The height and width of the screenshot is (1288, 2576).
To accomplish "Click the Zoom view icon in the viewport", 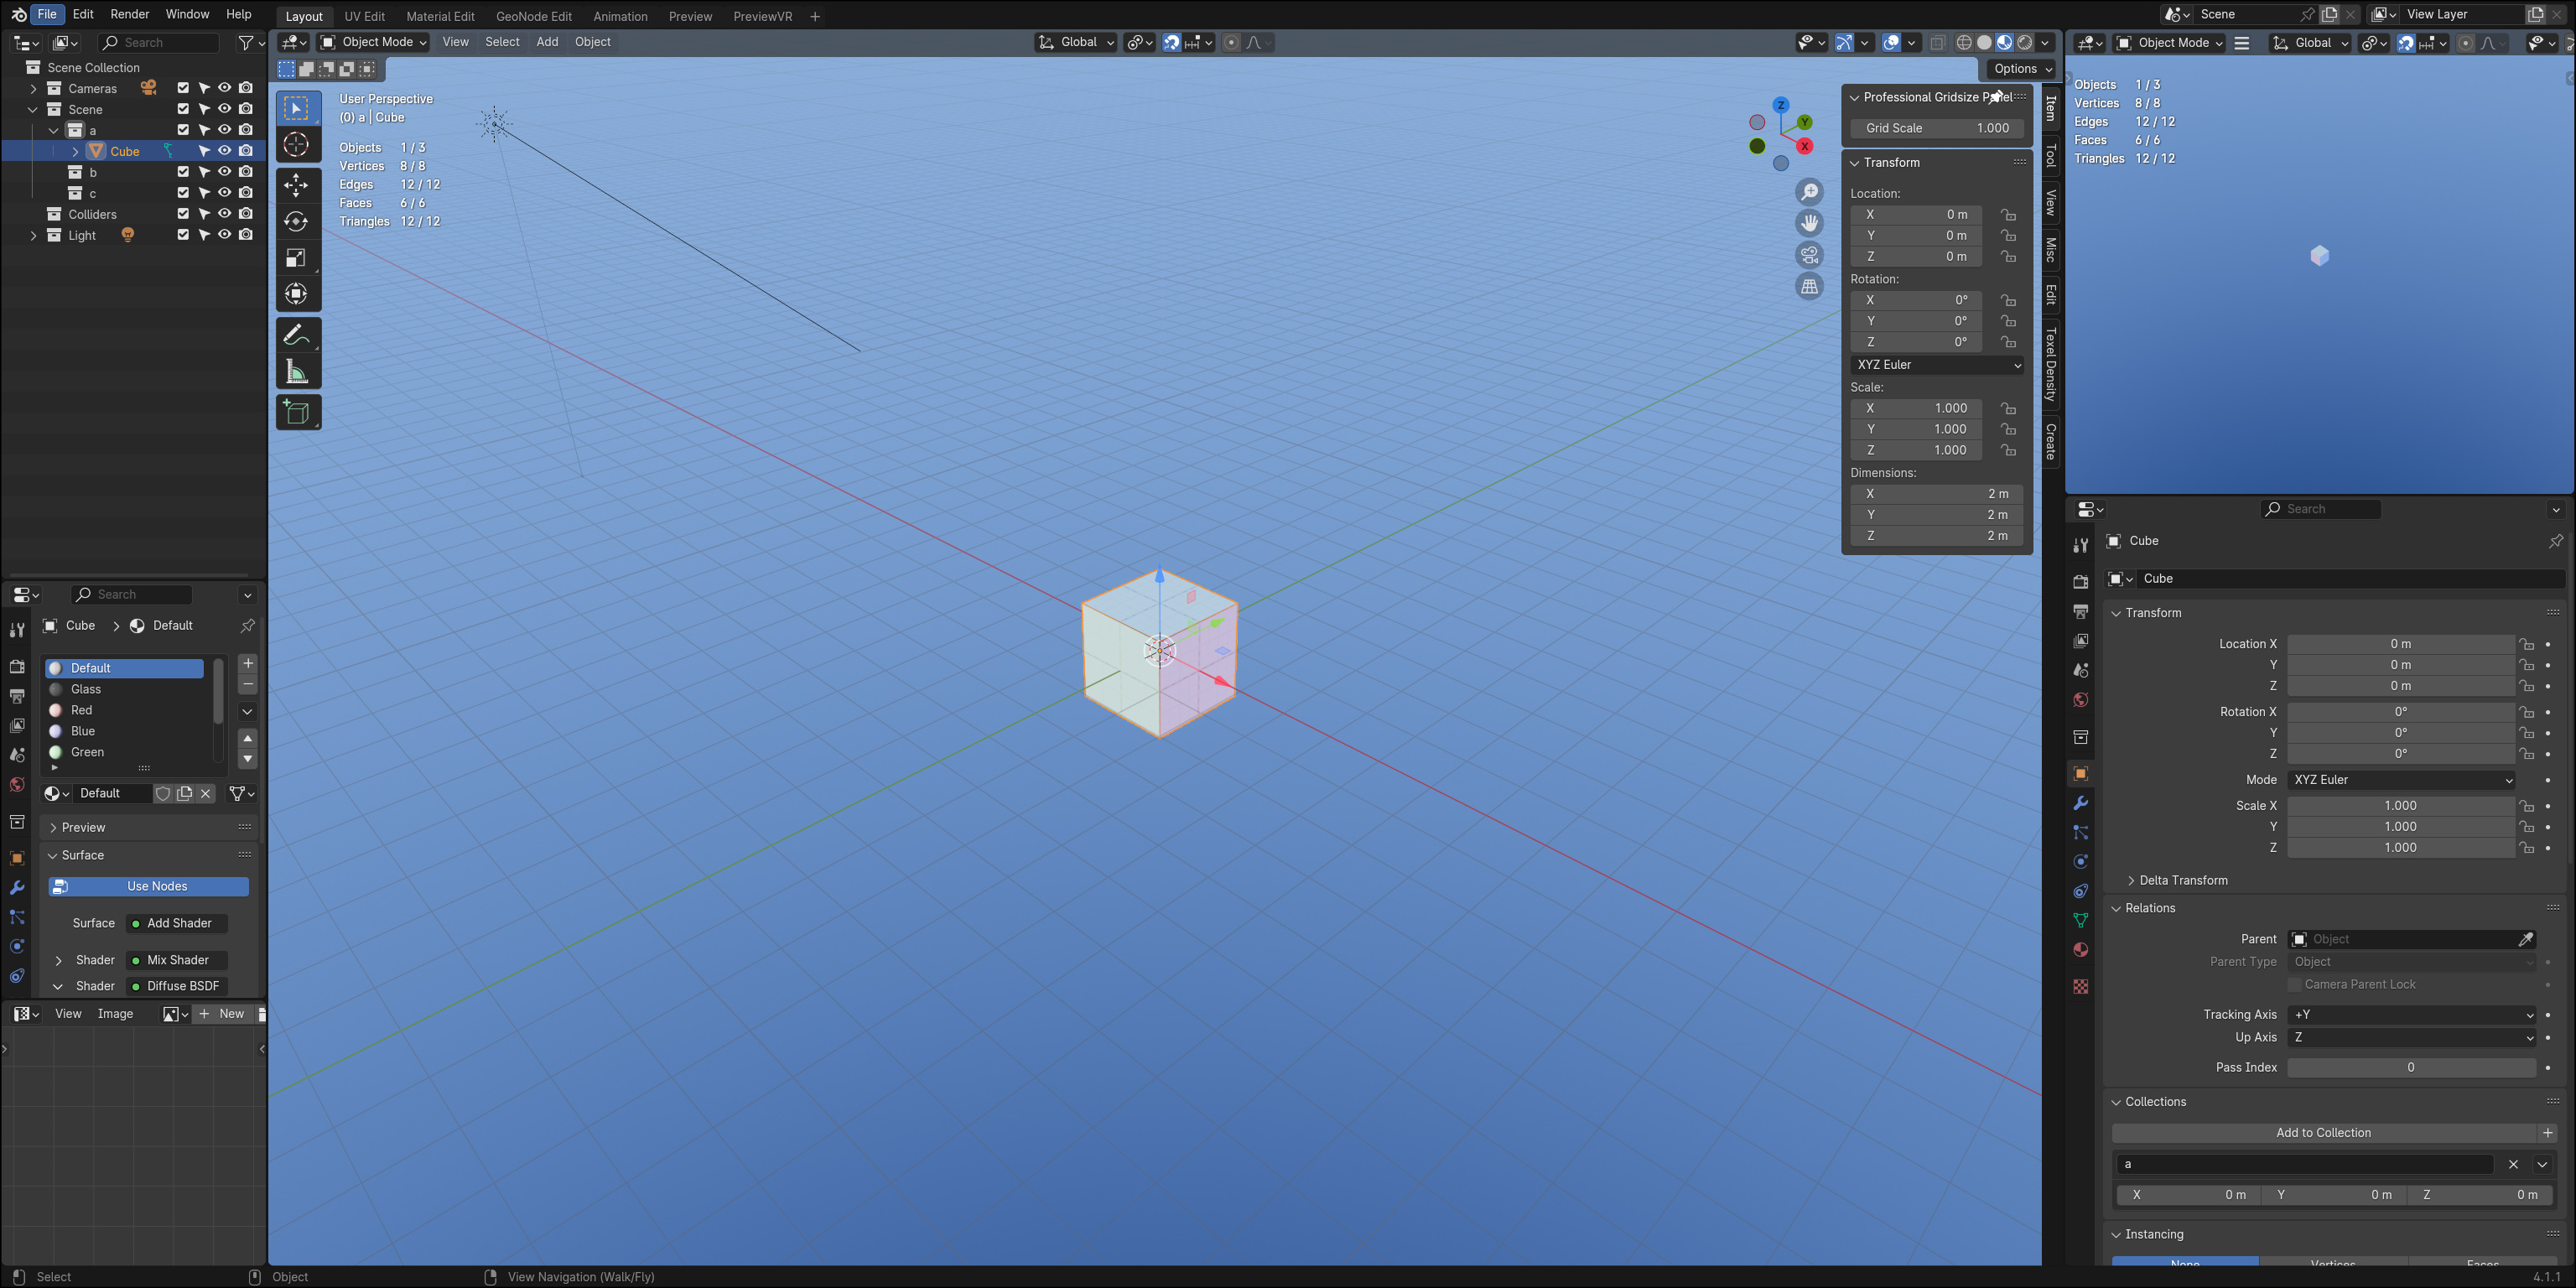I will point(1809,192).
